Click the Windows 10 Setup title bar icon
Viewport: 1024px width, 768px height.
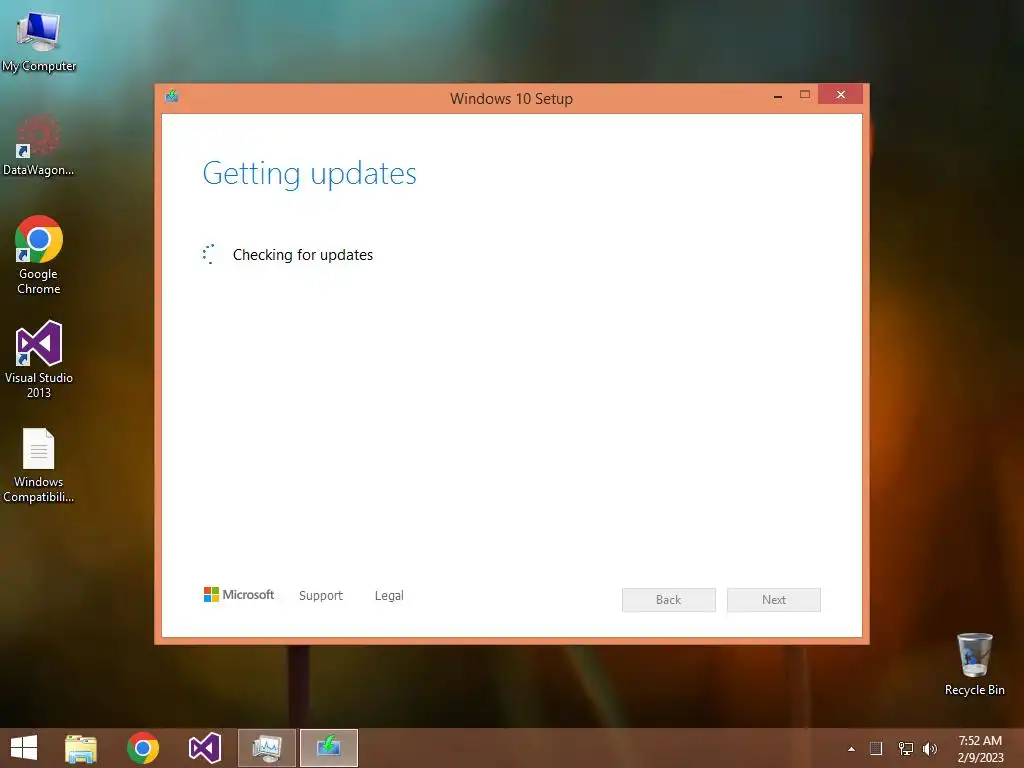172,97
